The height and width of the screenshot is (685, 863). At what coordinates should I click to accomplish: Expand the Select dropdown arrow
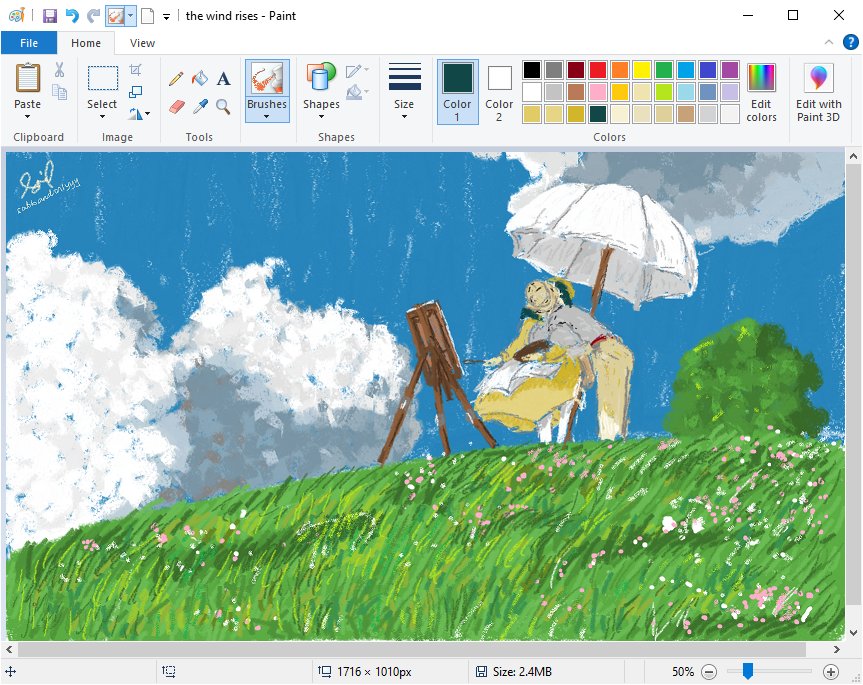coord(102,117)
